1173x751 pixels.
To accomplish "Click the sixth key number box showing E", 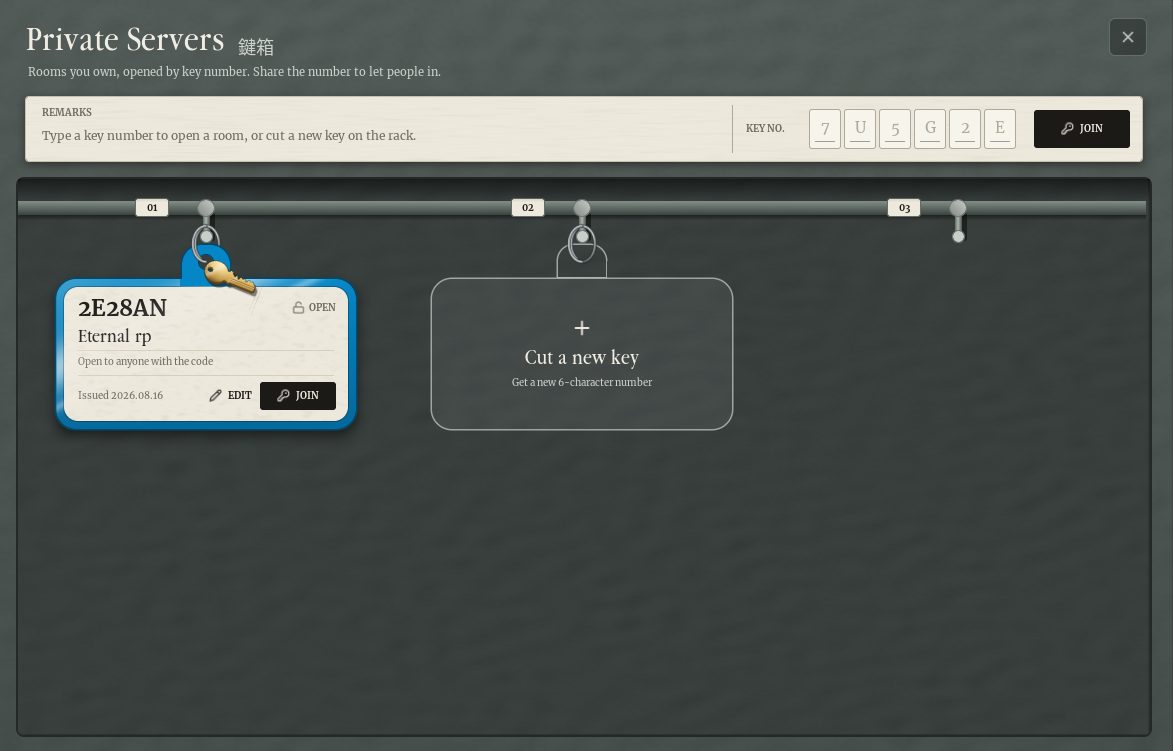I will tap(999, 129).
